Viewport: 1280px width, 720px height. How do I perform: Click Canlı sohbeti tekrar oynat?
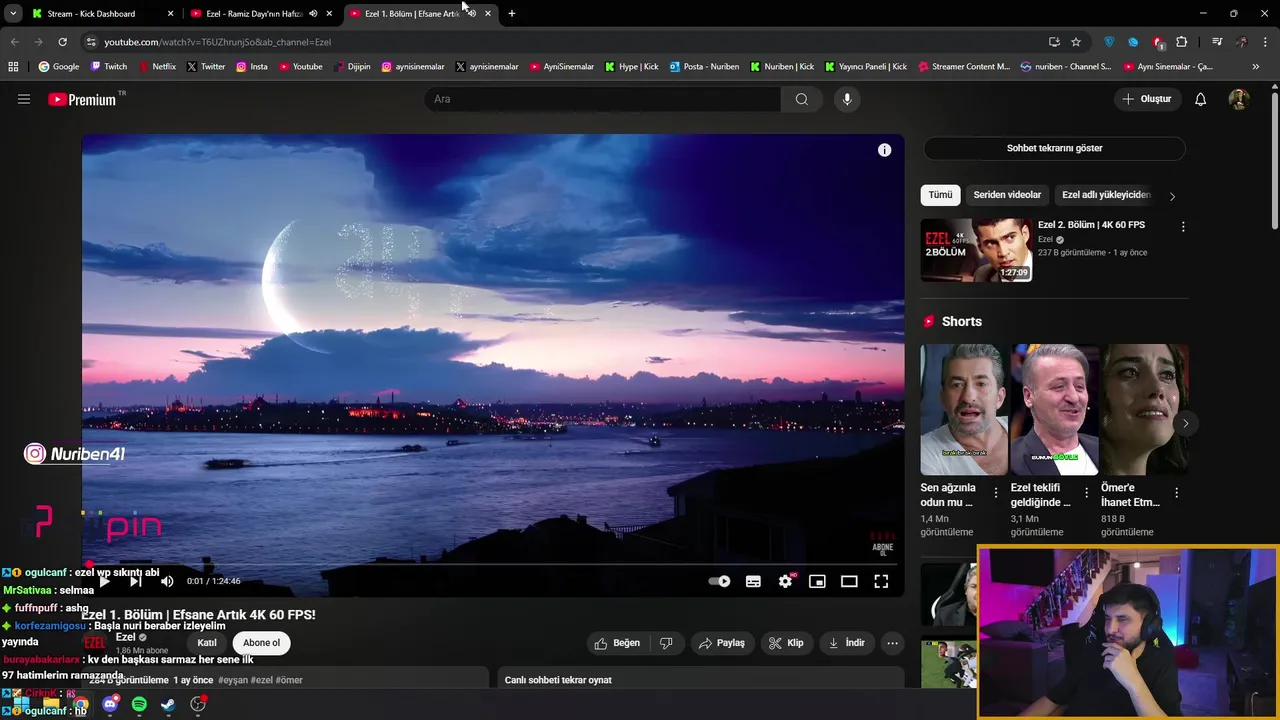click(558, 680)
